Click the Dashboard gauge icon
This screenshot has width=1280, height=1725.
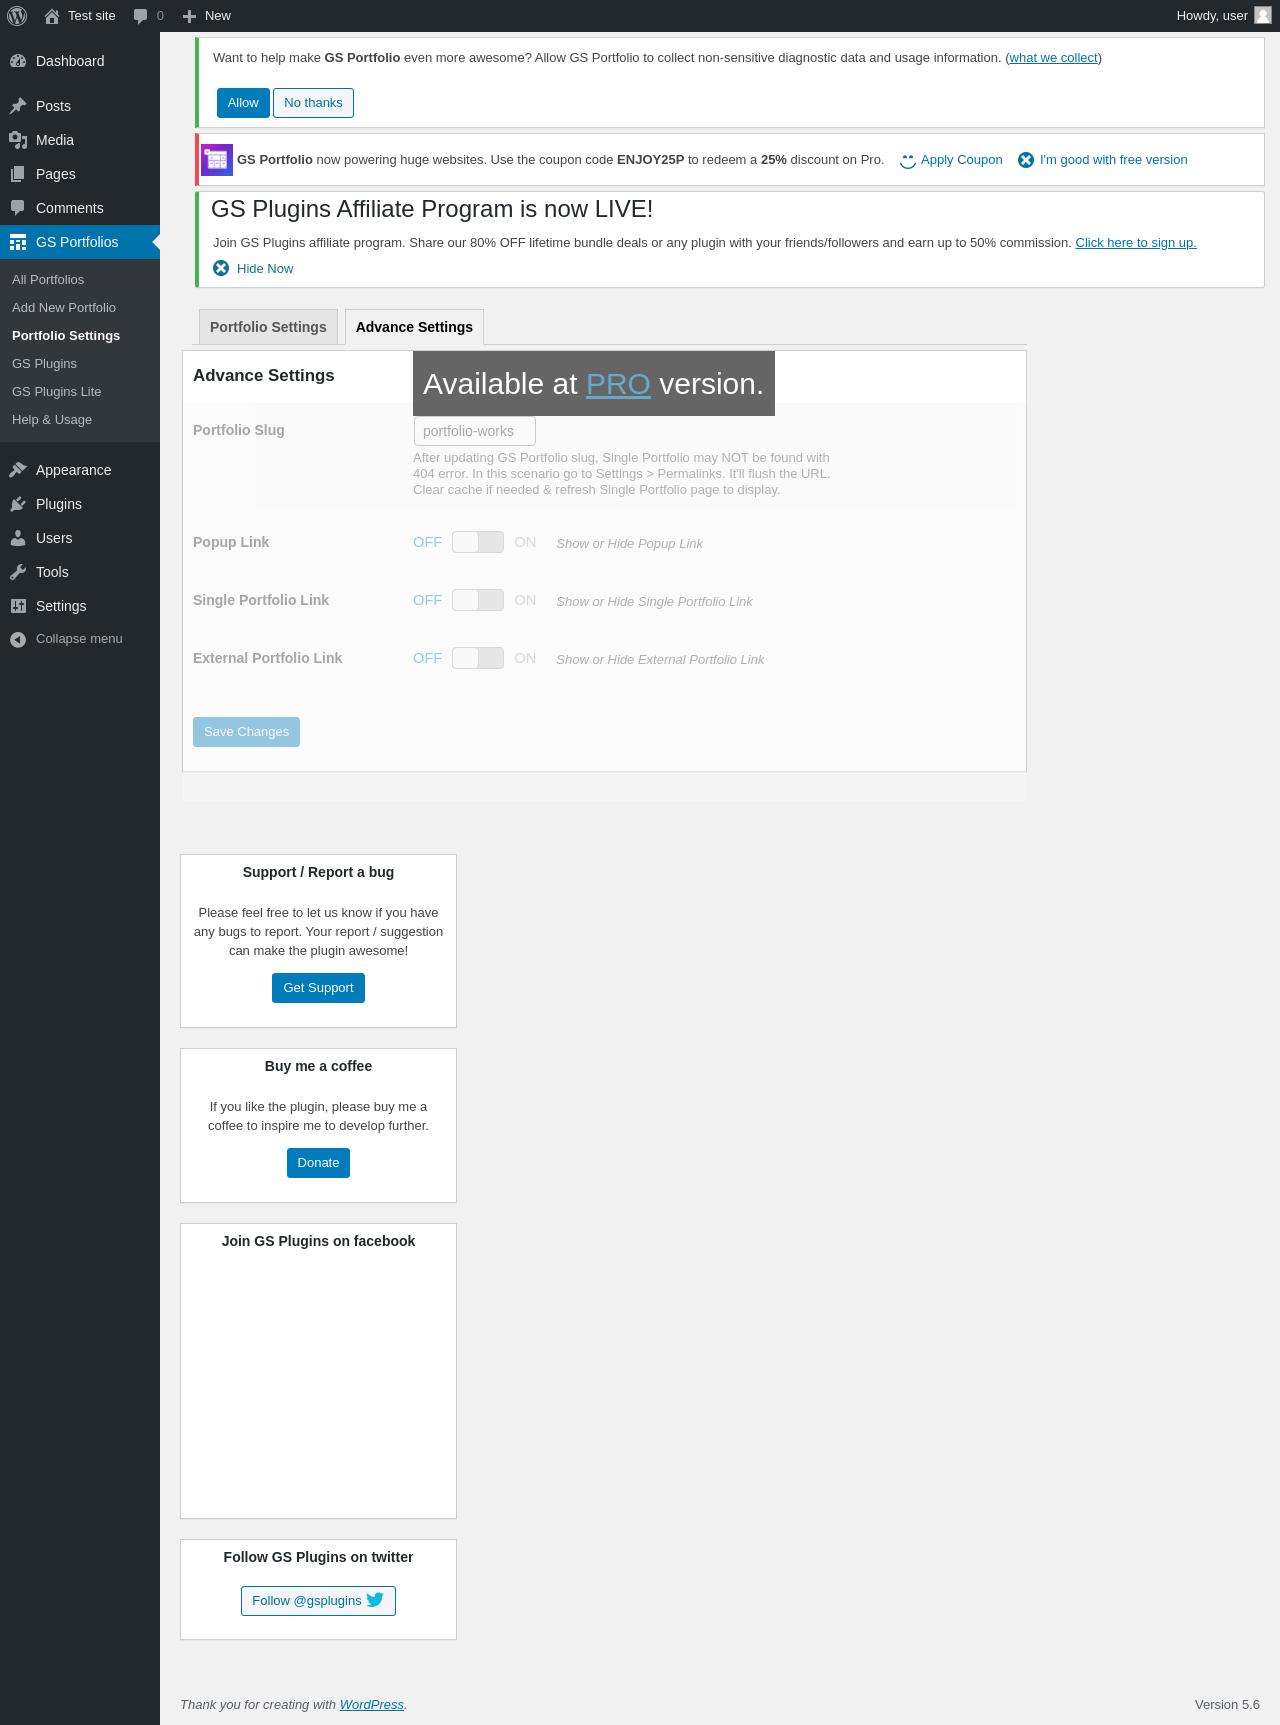[18, 61]
